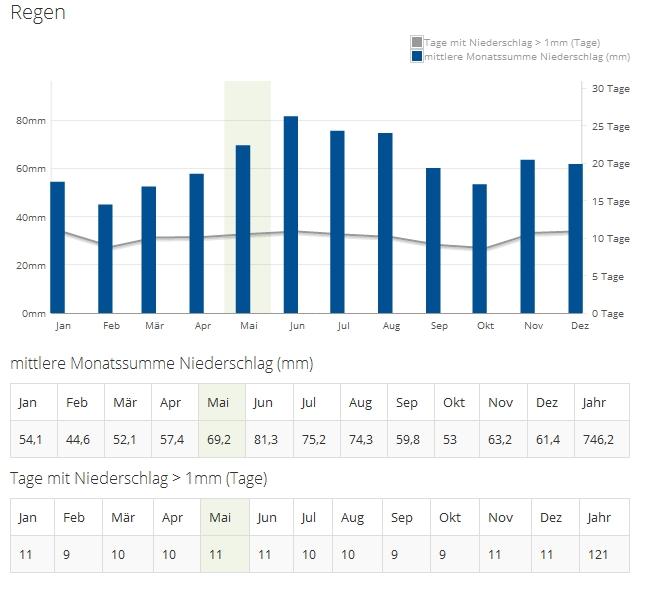Click the gray line point above April
The image size is (662, 590).
197,237
